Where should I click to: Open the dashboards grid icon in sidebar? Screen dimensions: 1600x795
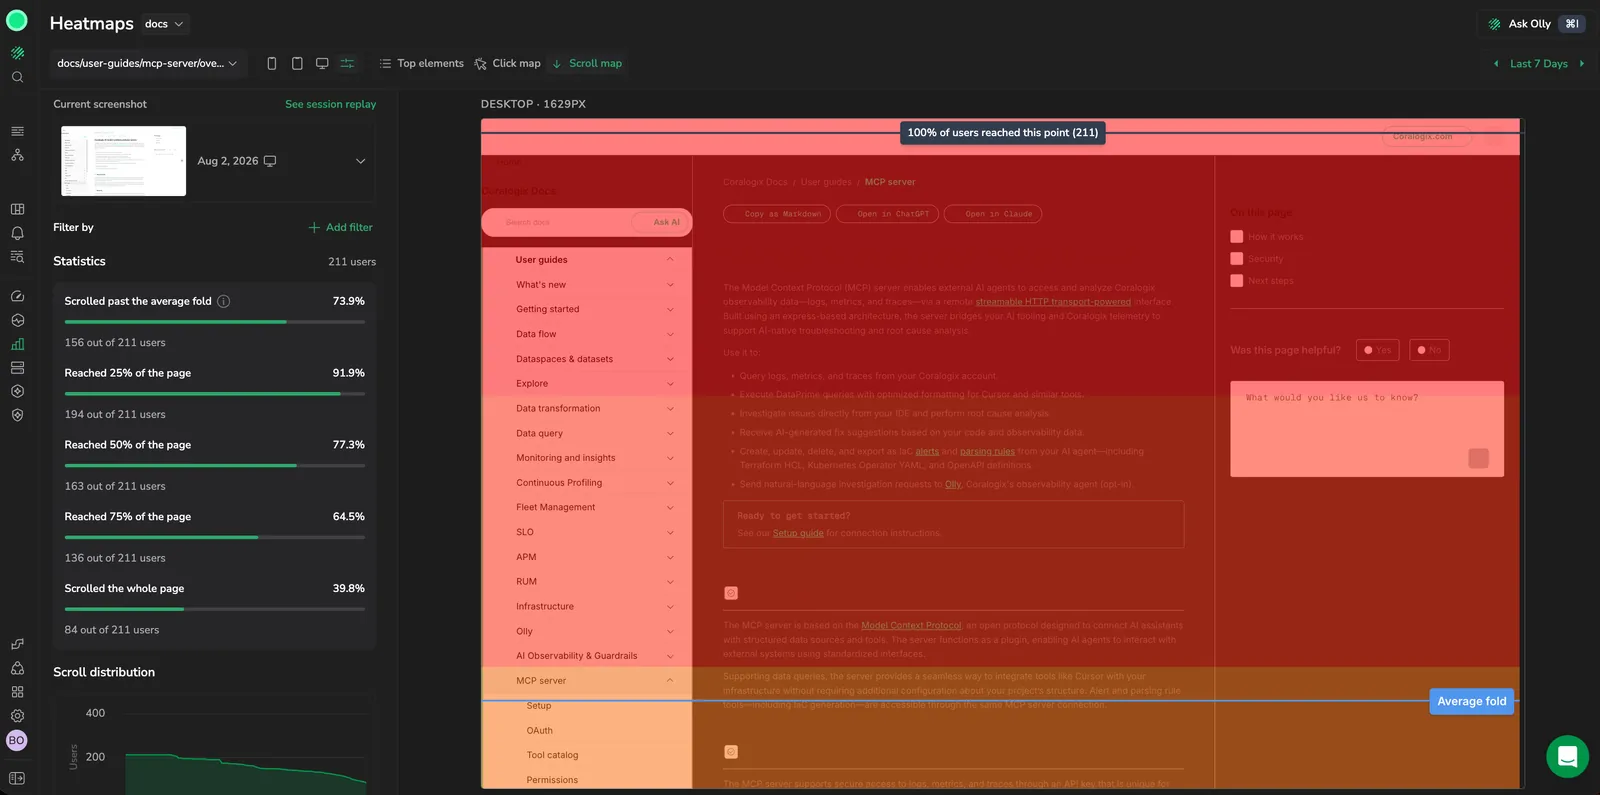[17, 209]
